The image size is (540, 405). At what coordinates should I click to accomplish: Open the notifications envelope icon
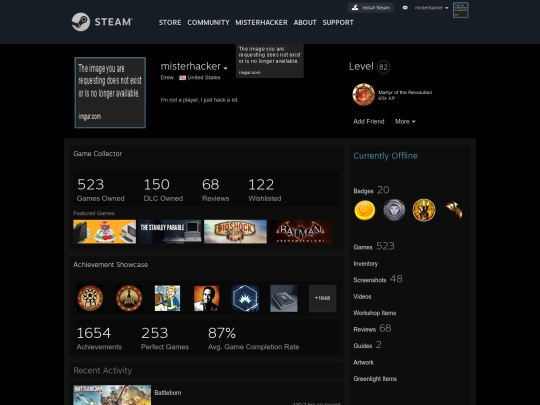(x=405, y=8)
